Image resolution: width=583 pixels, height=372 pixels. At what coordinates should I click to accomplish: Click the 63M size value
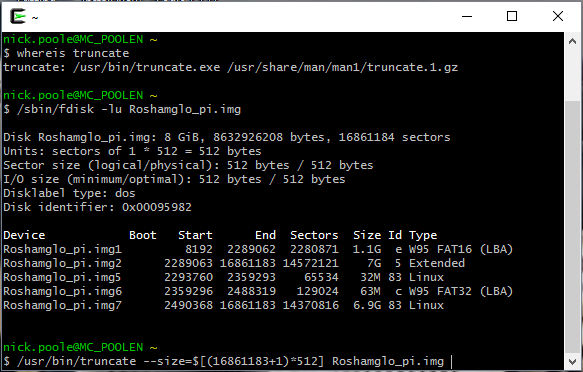point(370,291)
